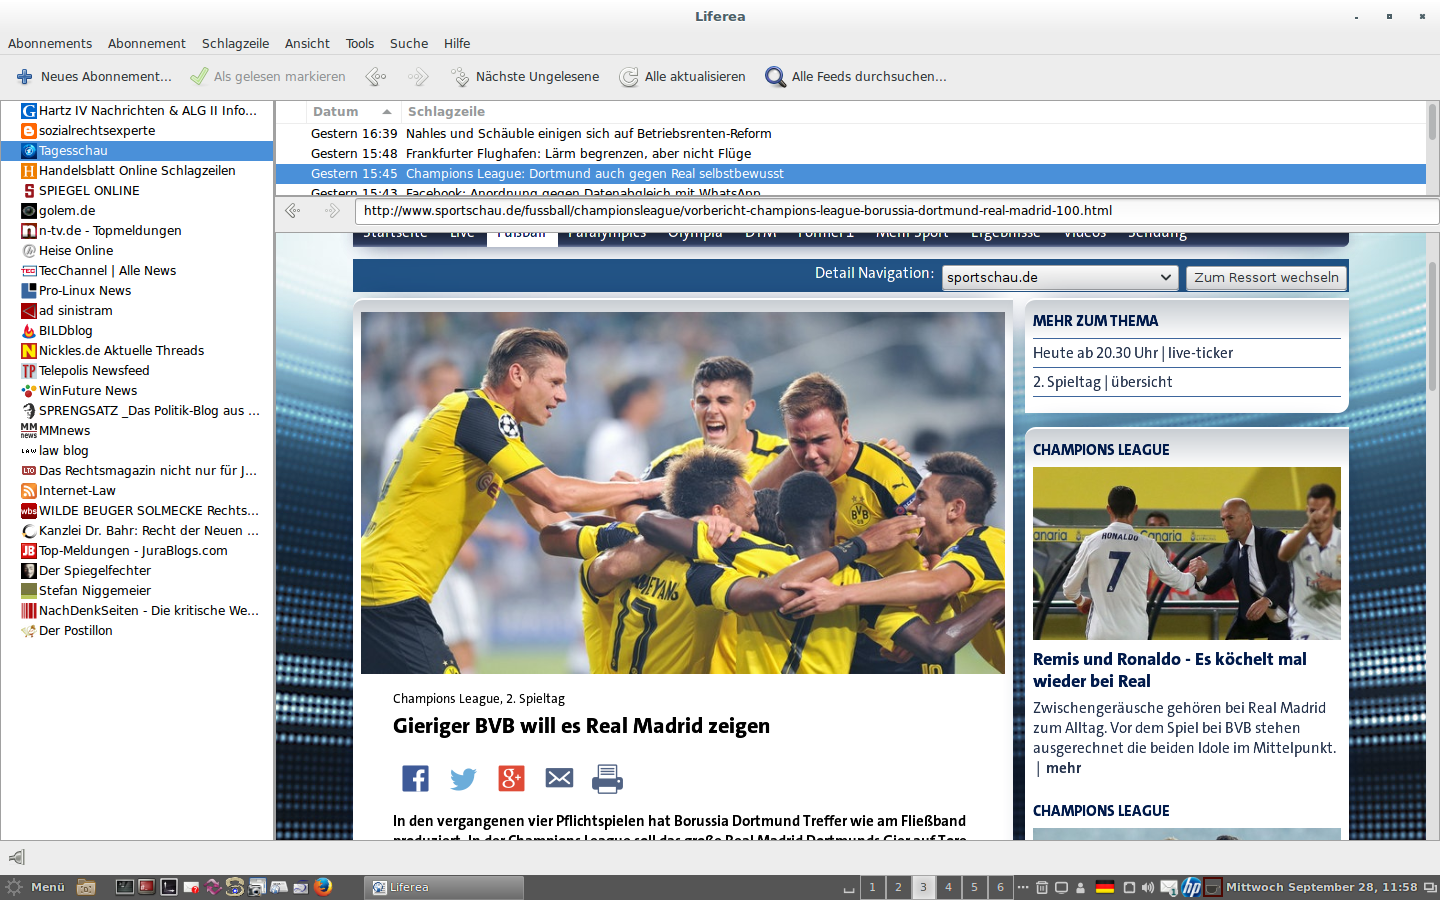Select n-tv.de Topmeldungen feed
The width and height of the screenshot is (1440, 900).
pyautogui.click(x=137, y=230)
